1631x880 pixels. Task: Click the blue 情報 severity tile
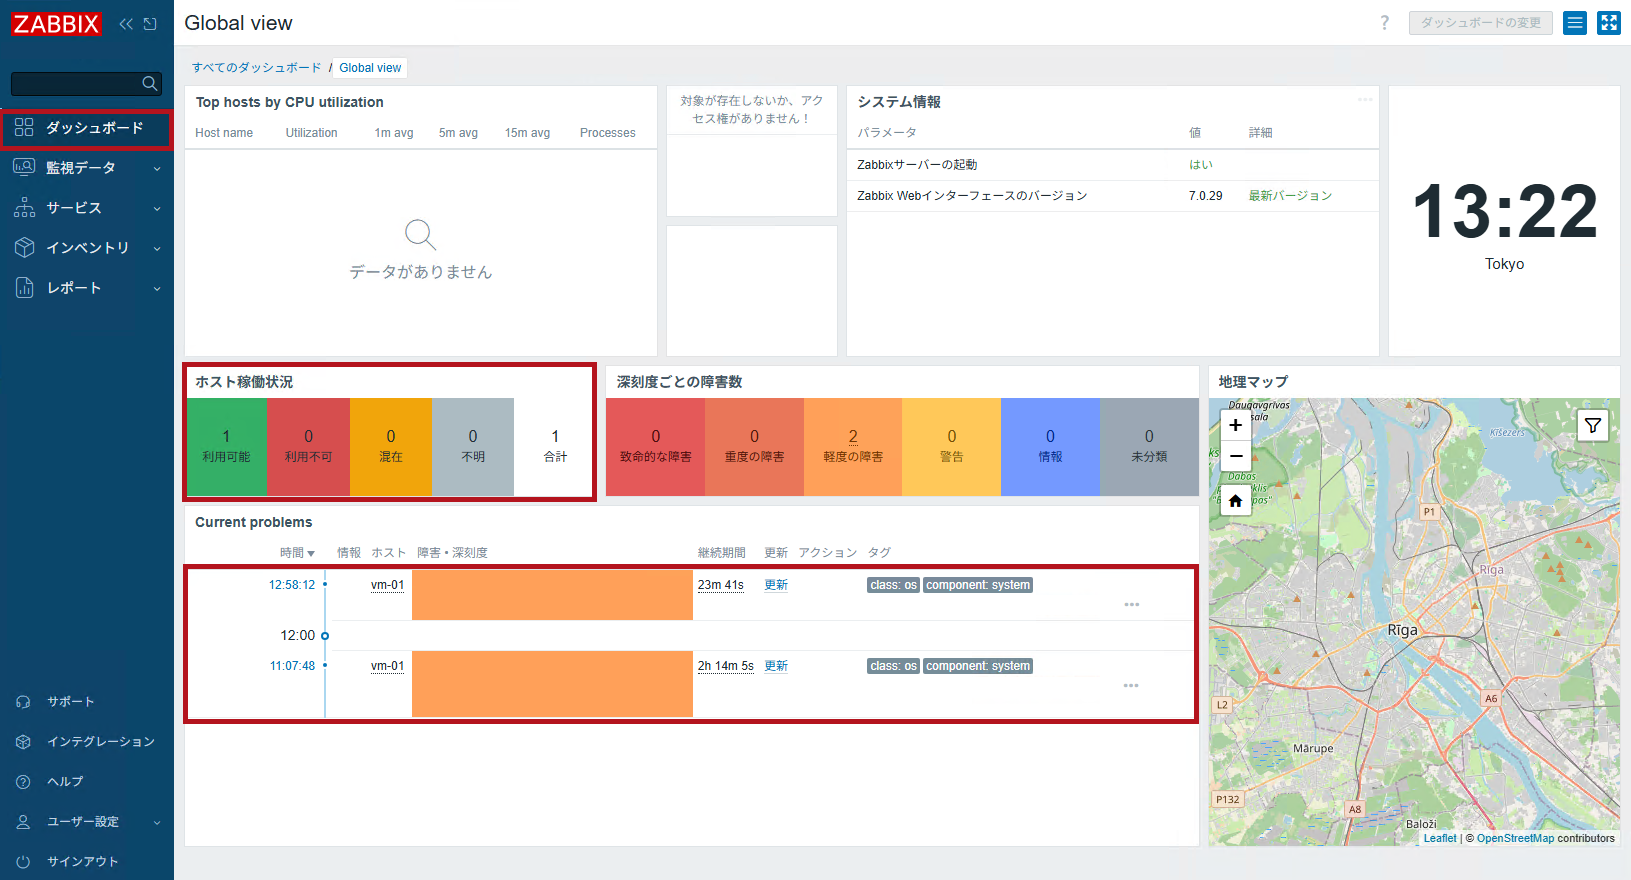coord(1050,447)
